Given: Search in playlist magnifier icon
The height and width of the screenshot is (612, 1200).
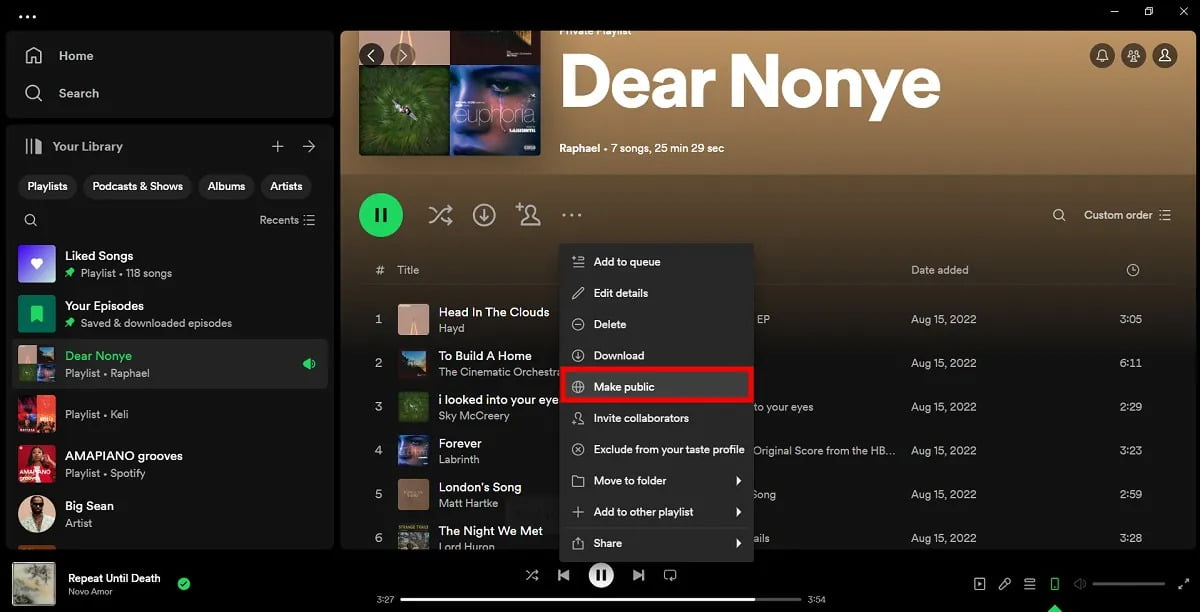Looking at the screenshot, I should tap(1059, 215).
